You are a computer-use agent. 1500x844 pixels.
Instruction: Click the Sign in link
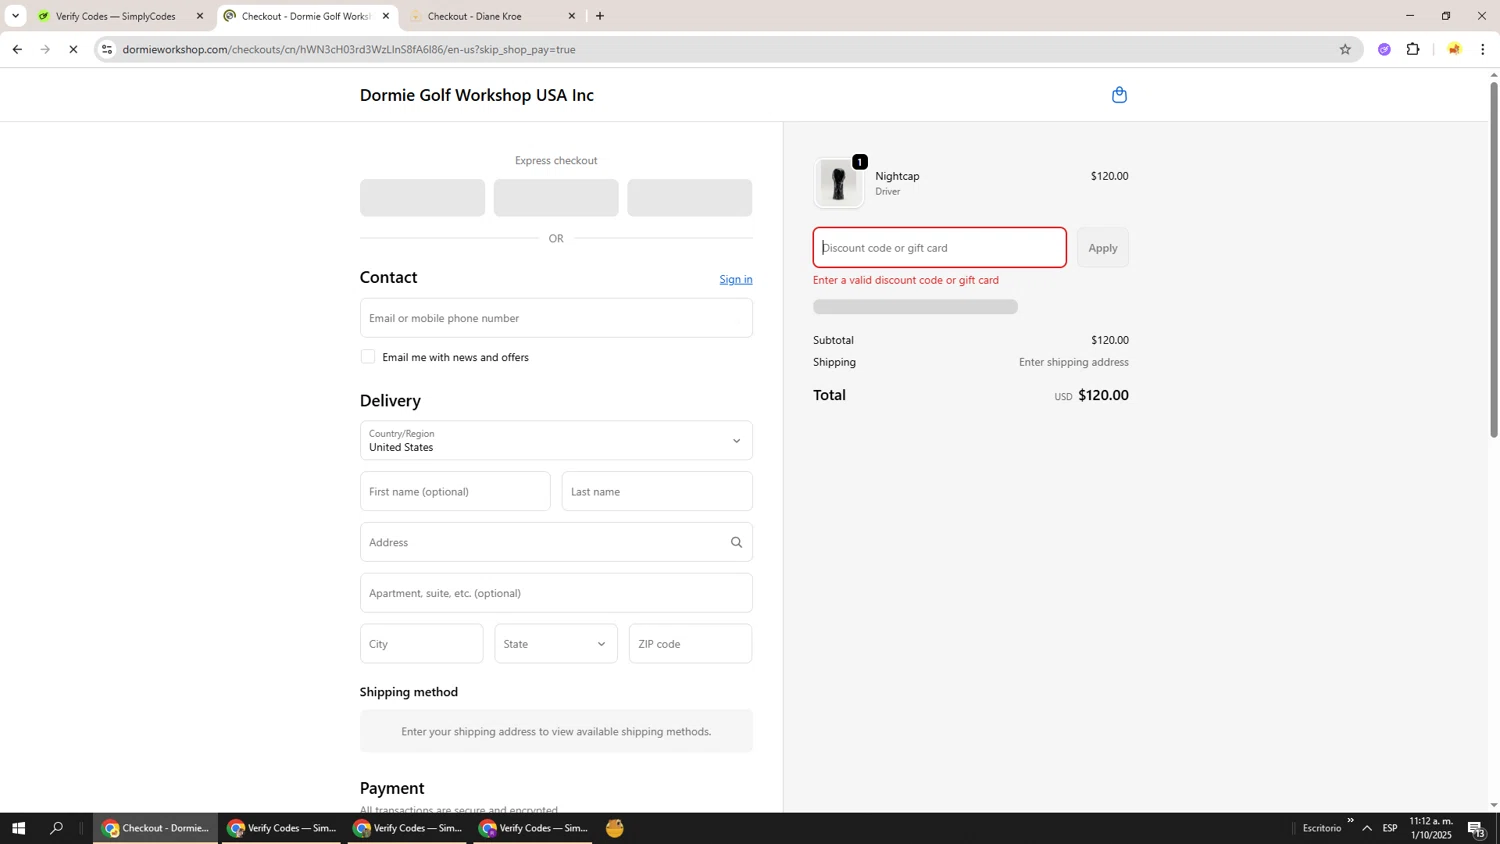[x=735, y=279]
